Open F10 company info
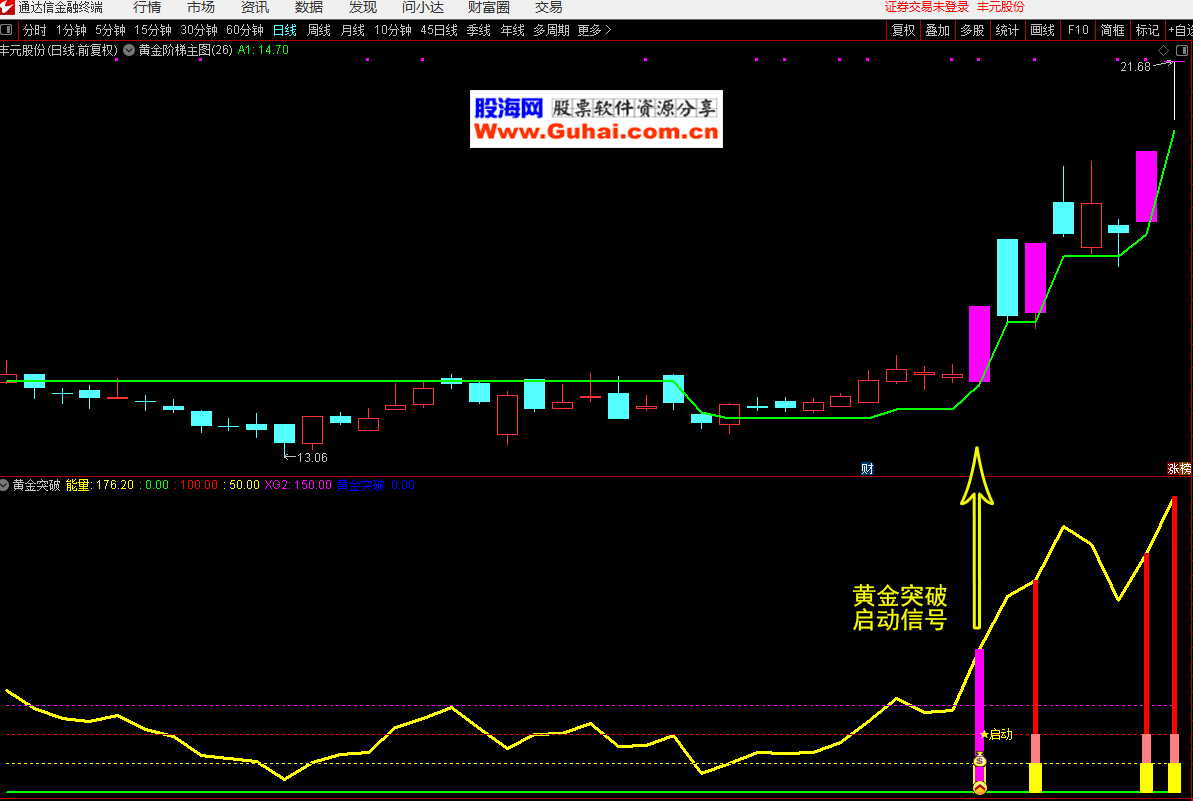This screenshot has height=801, width=1193. (1077, 30)
